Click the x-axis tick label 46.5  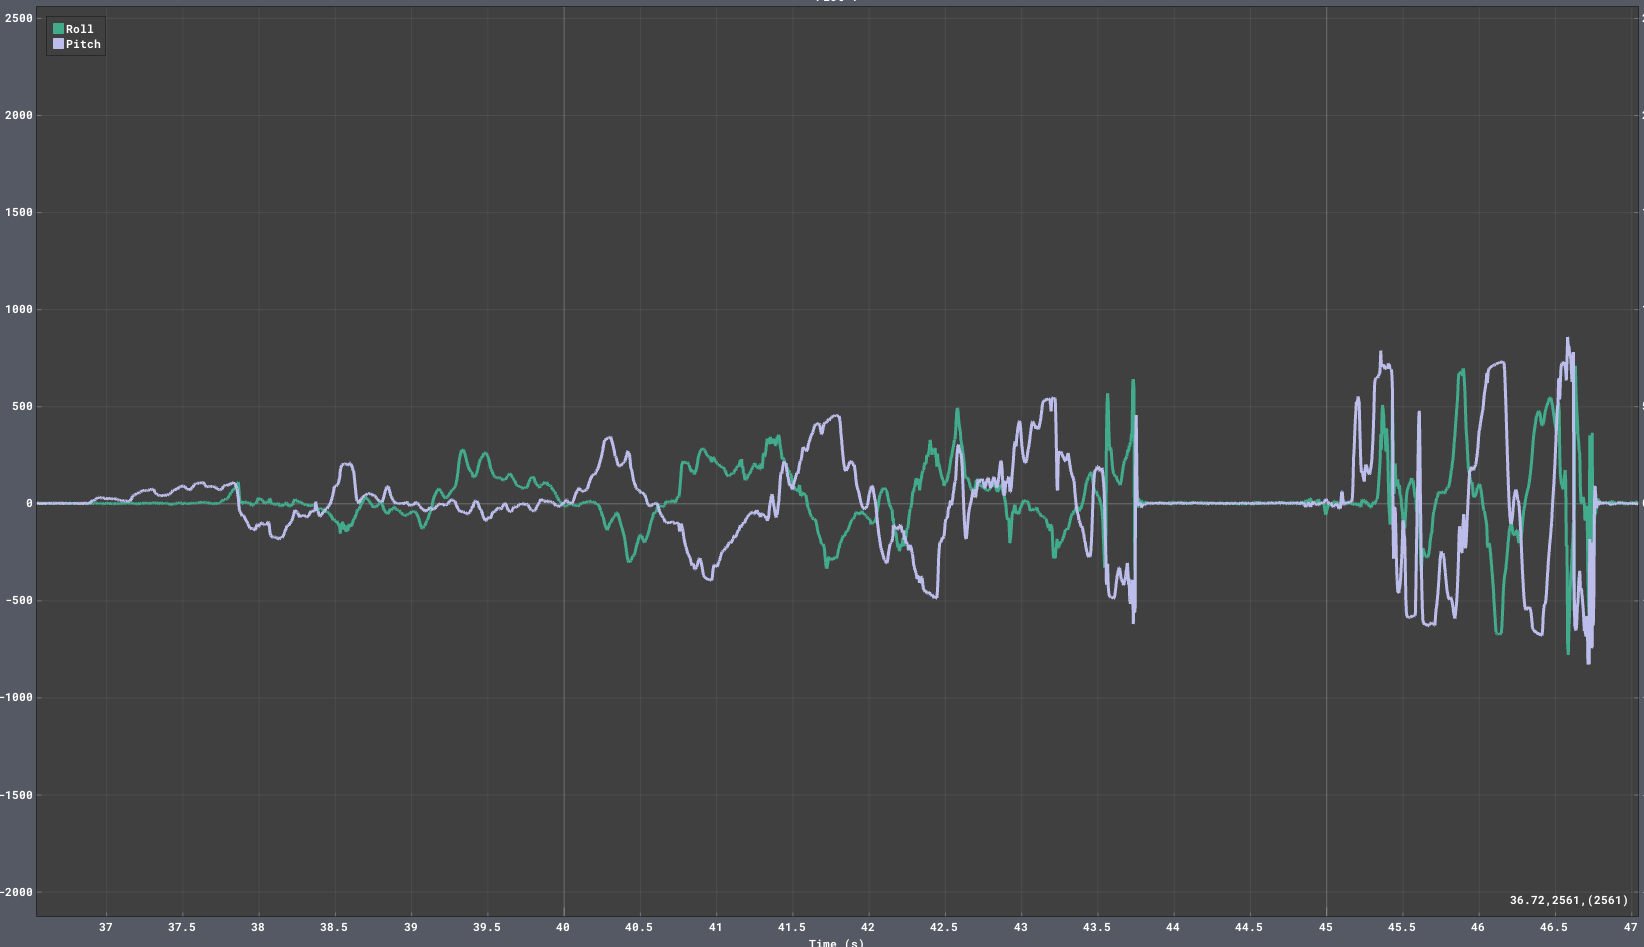pos(1554,927)
